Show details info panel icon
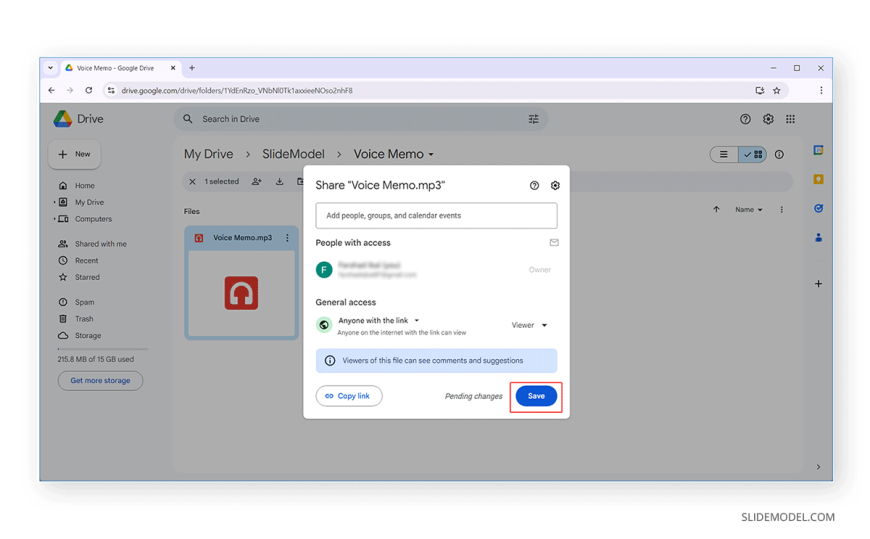Viewport: 870px width, 539px height. [x=779, y=154]
